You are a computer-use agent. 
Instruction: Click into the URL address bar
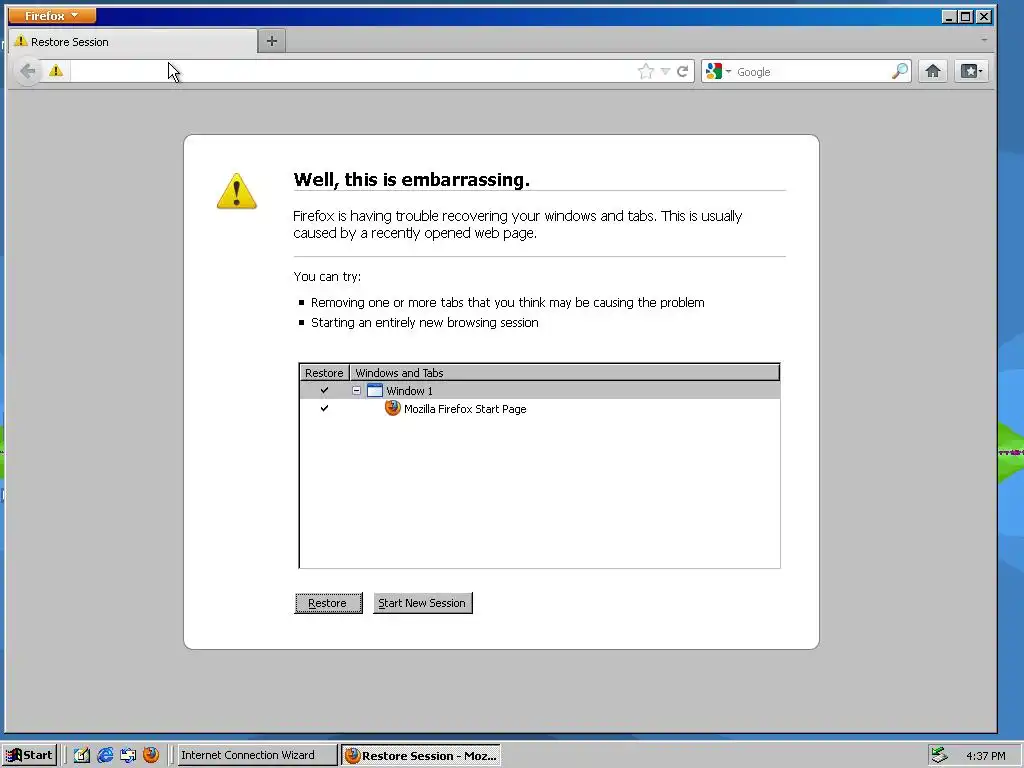(353, 71)
